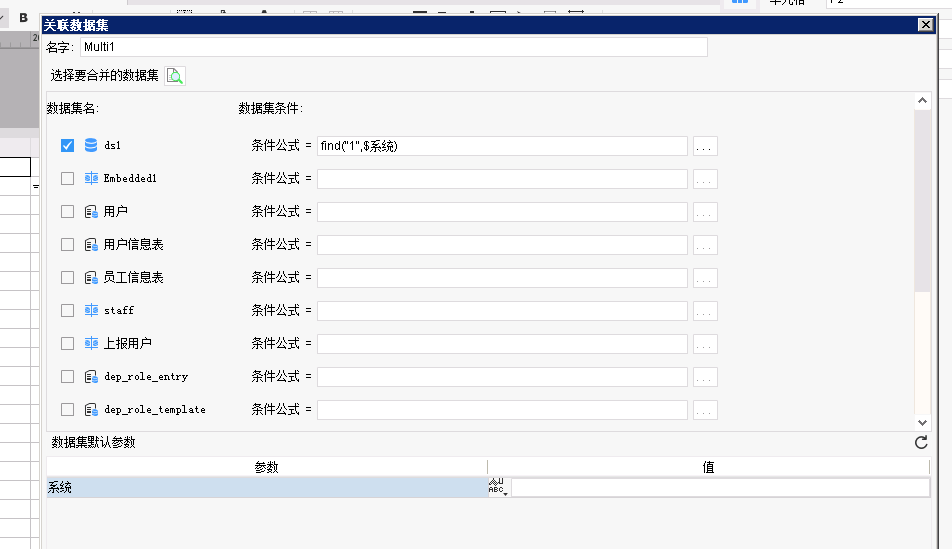Select the 系统 parameter row

click(x=266, y=488)
